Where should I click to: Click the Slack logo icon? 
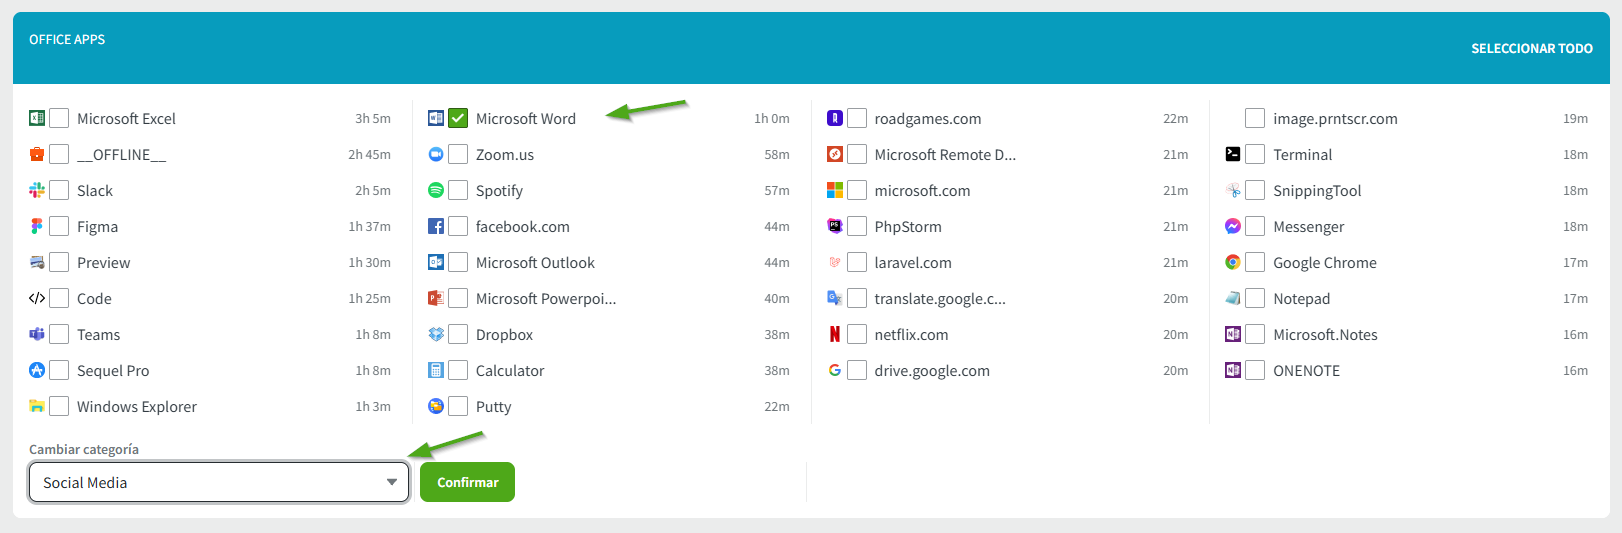[x=37, y=190]
